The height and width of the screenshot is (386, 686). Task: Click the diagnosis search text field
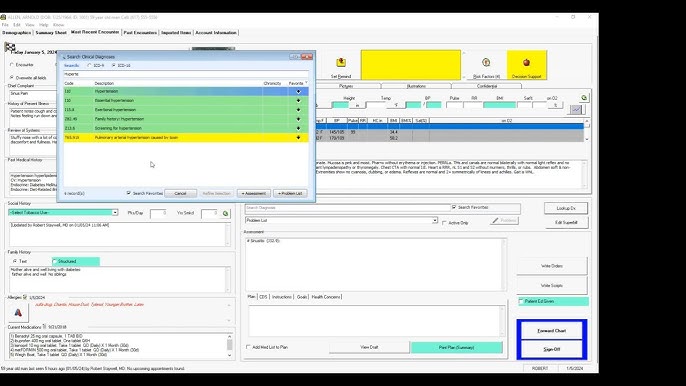coord(186,74)
